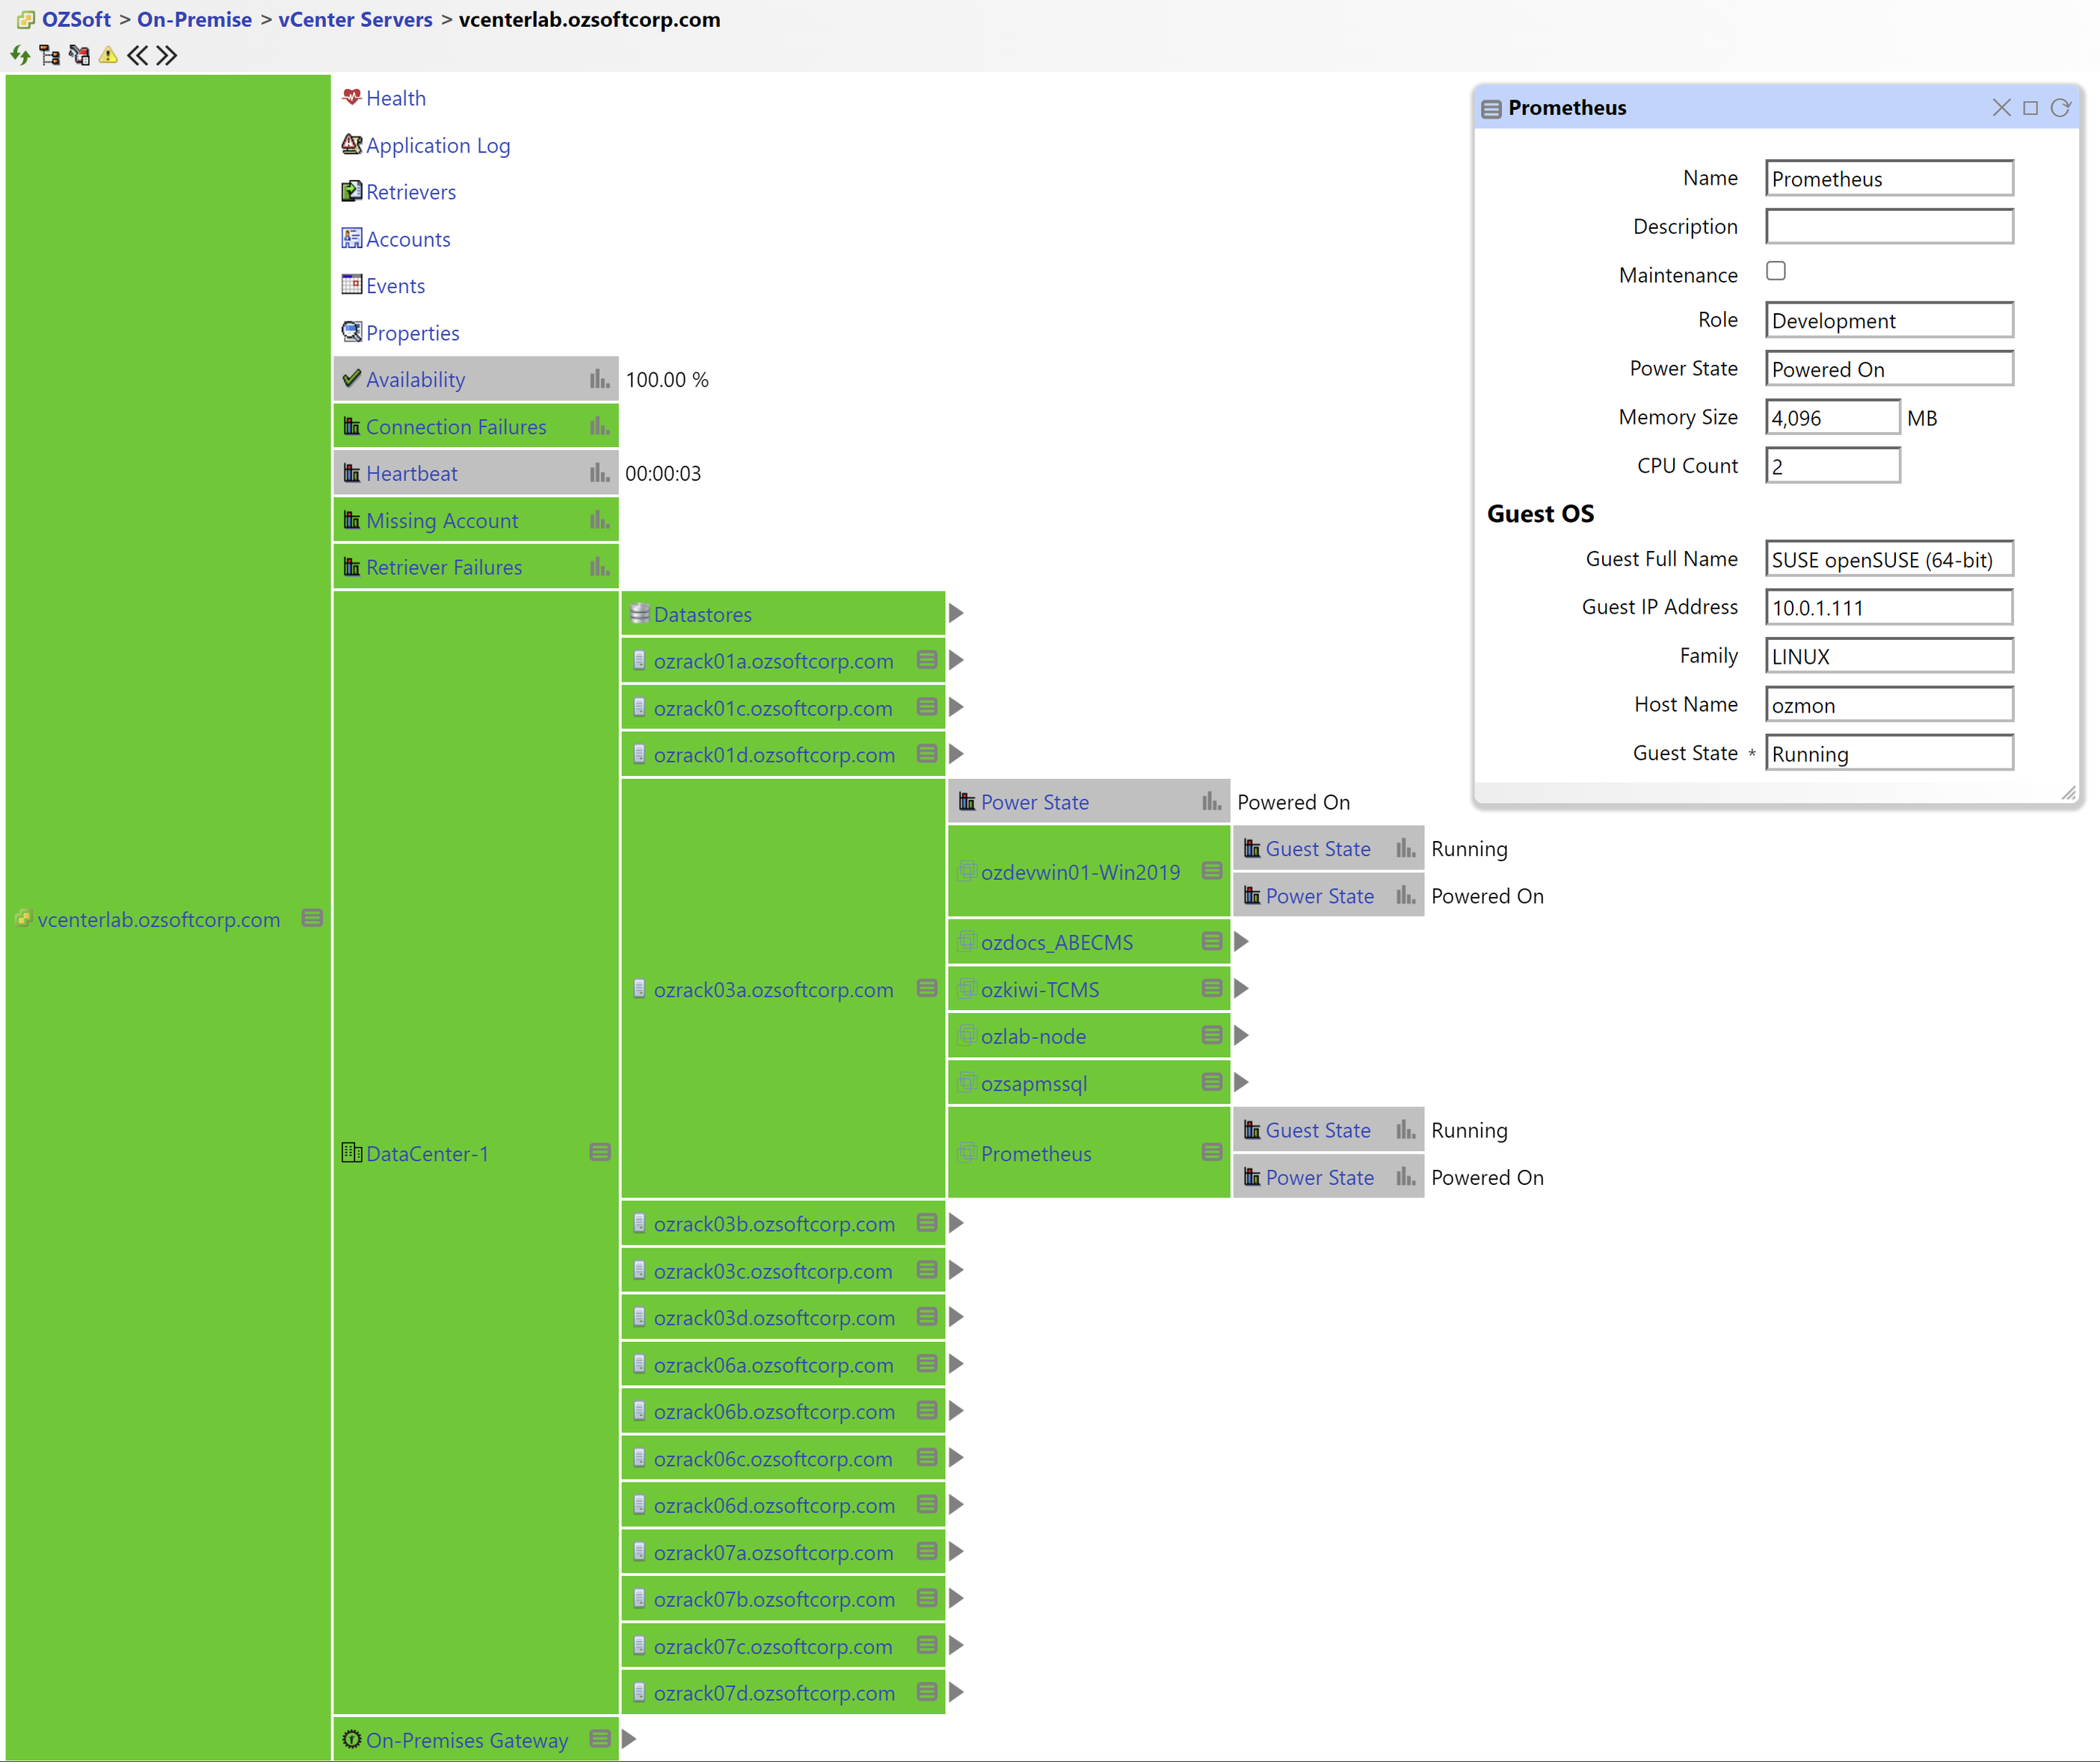Image resolution: width=2100 pixels, height=1762 pixels.
Task: Navigate to vCenter Servers in the breadcrumb
Action: pyautogui.click(x=355, y=19)
